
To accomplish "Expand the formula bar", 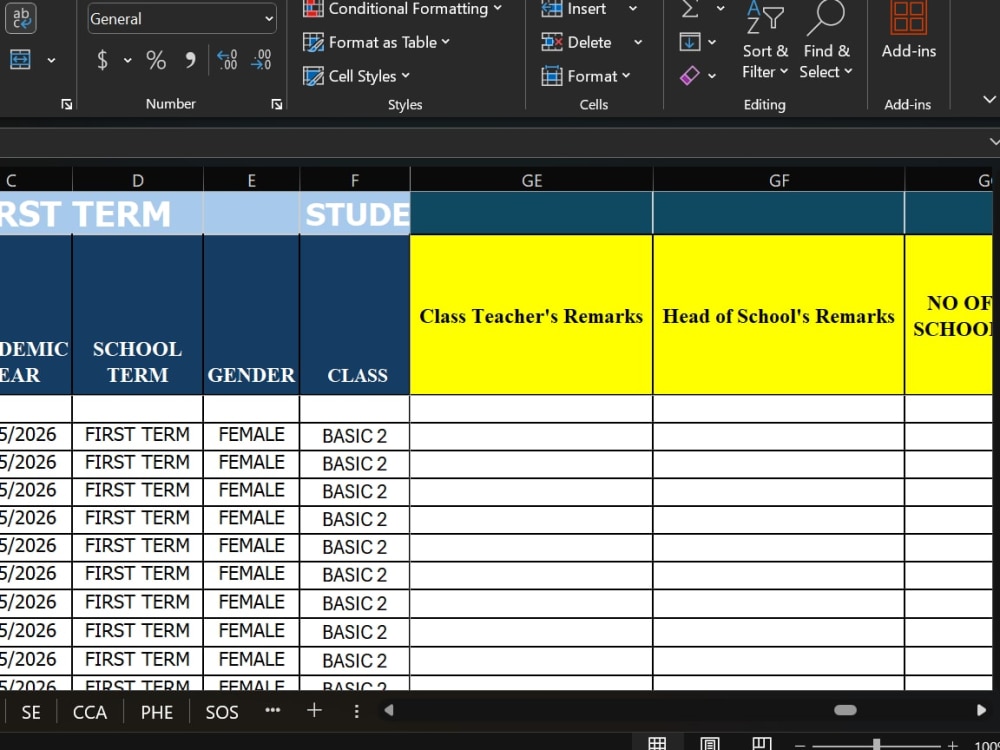I will 994,142.
